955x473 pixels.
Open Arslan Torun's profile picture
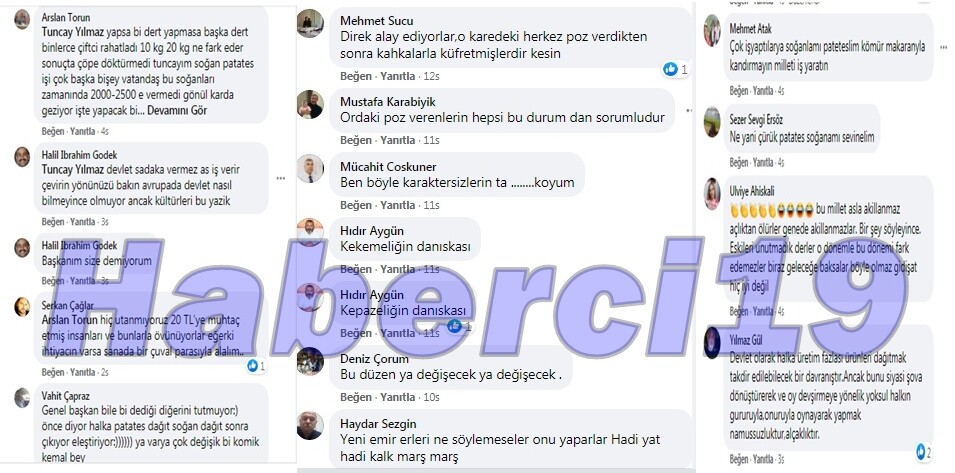pyautogui.click(x=22, y=19)
